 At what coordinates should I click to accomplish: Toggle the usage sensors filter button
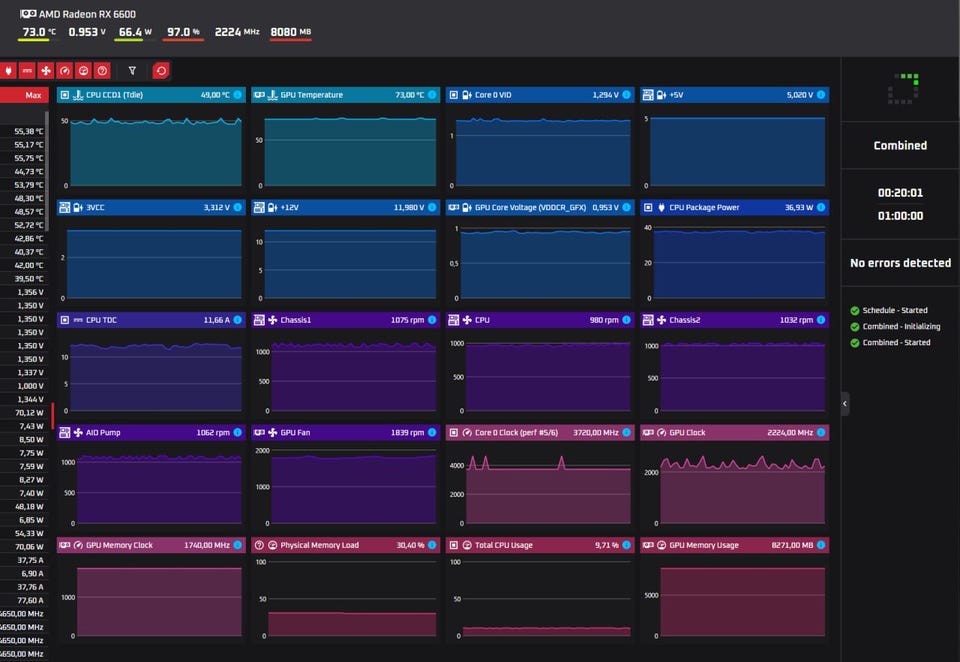pyautogui.click(x=84, y=71)
